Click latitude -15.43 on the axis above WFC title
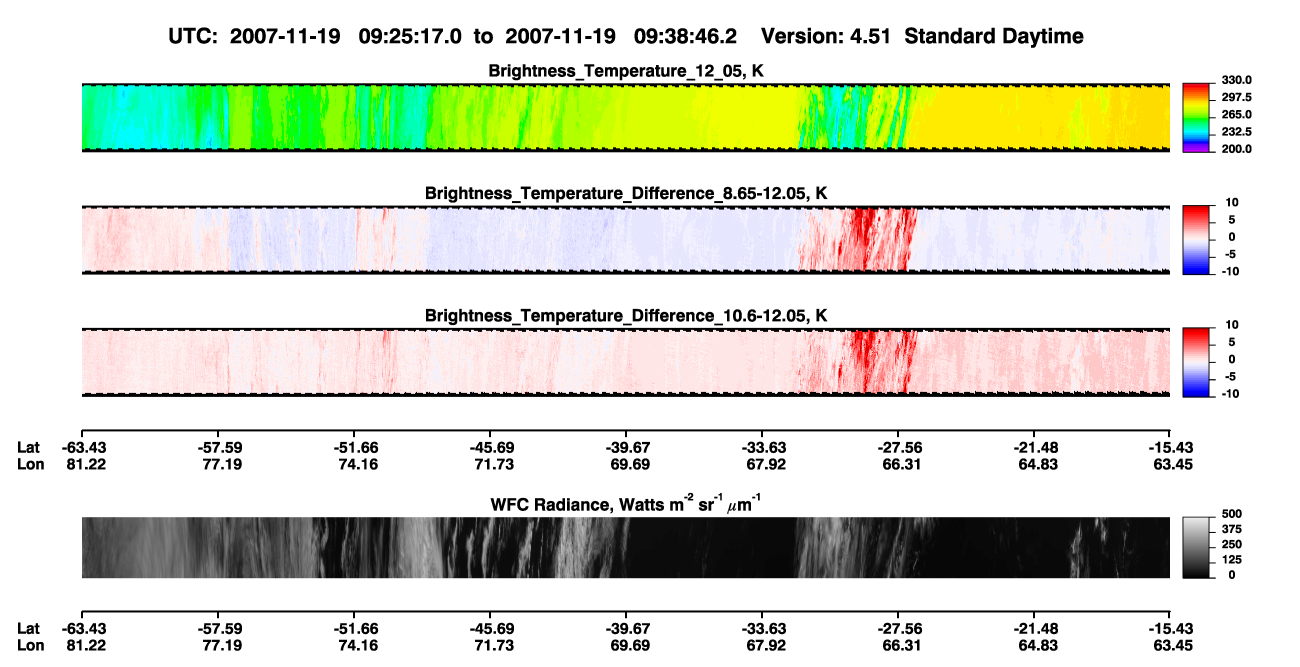 click(x=1171, y=447)
